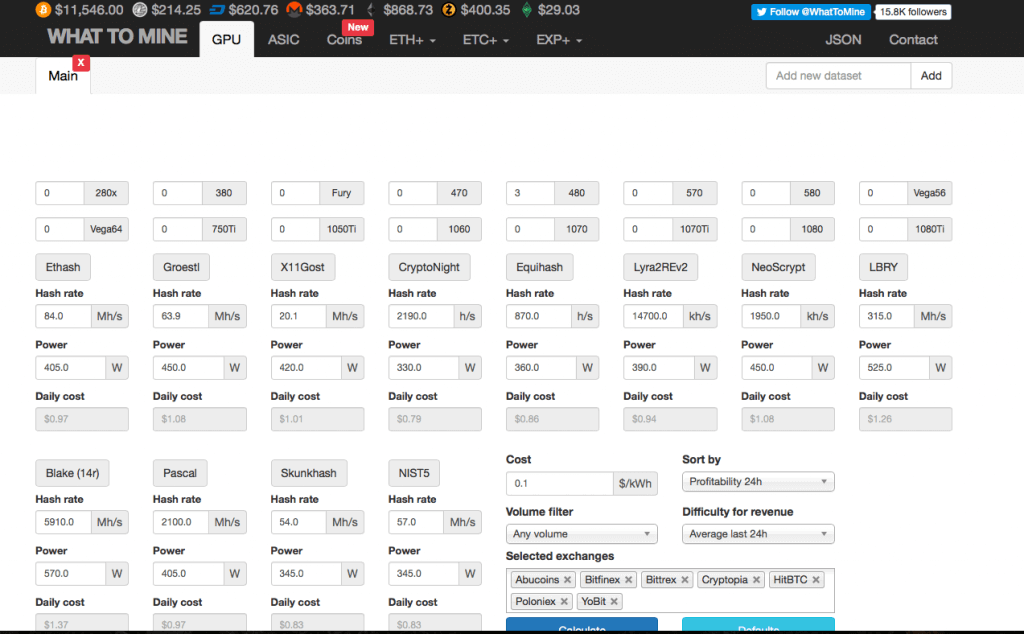Image resolution: width=1024 pixels, height=634 pixels.
Task: Toggle the Skunkhash algorithm button
Action: point(308,473)
